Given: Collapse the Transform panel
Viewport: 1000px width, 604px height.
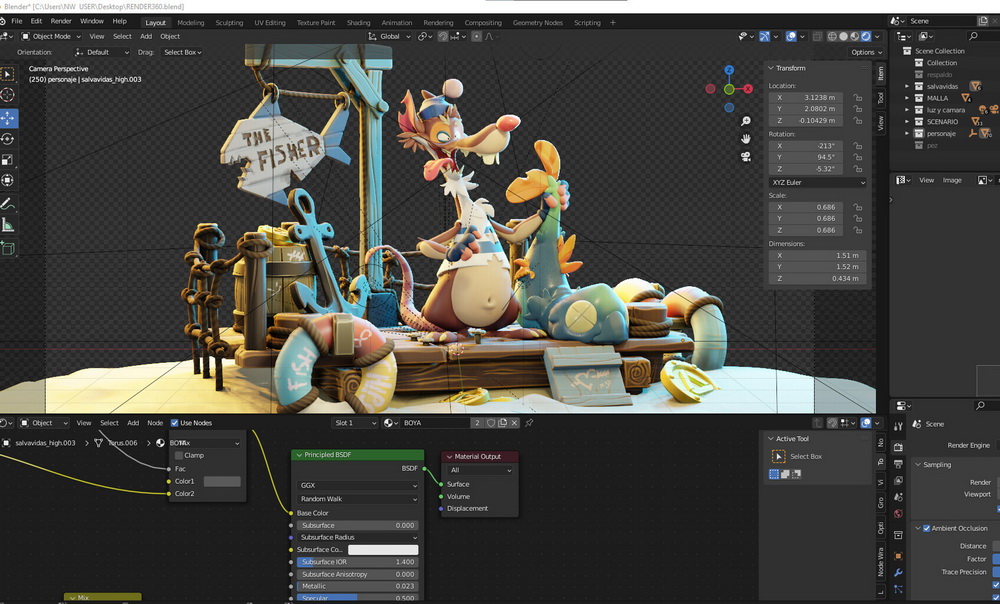Looking at the screenshot, I should click(x=771, y=68).
